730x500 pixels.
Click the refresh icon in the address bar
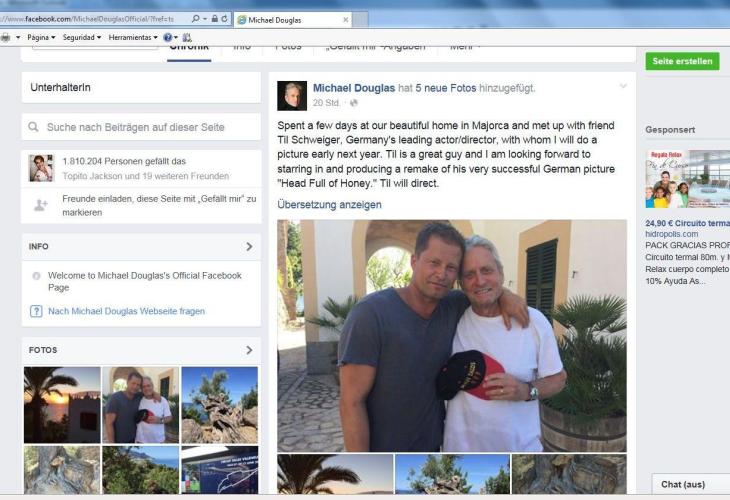coord(224,19)
